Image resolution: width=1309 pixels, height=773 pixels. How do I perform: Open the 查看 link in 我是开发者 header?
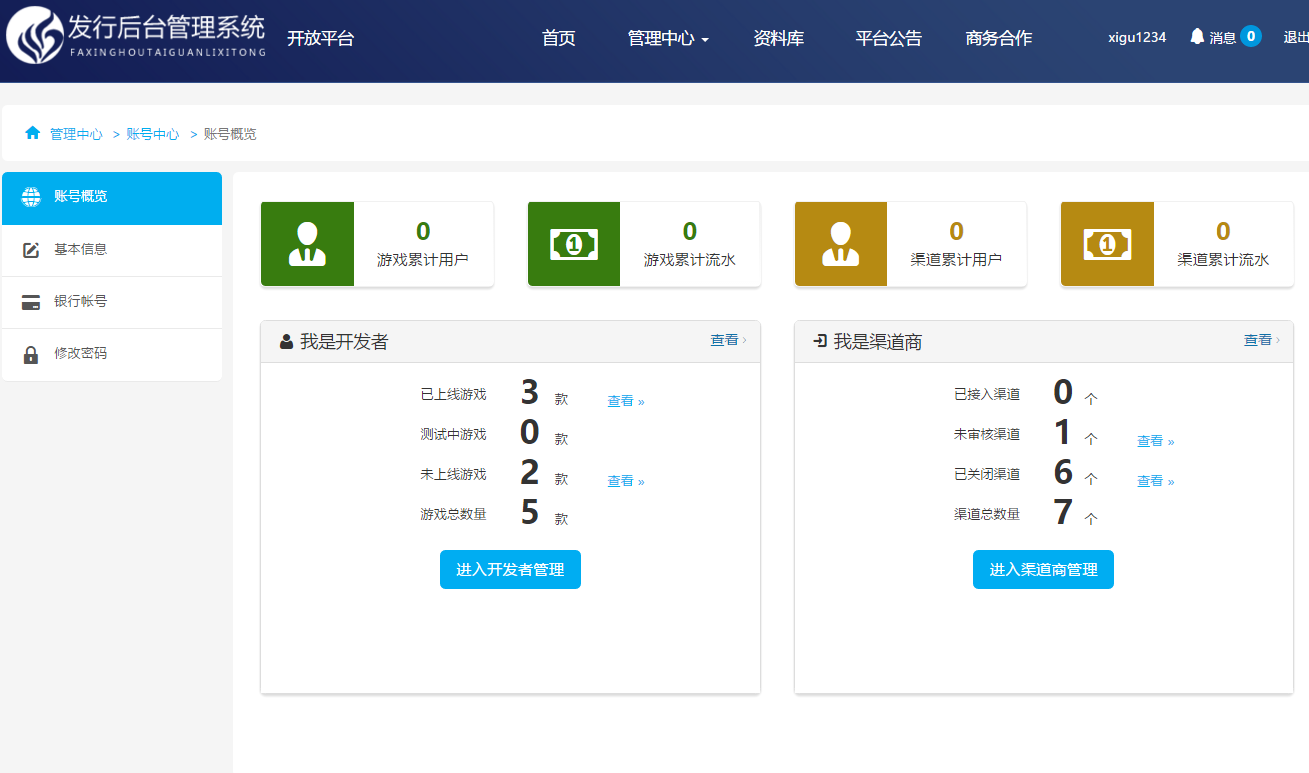click(727, 340)
